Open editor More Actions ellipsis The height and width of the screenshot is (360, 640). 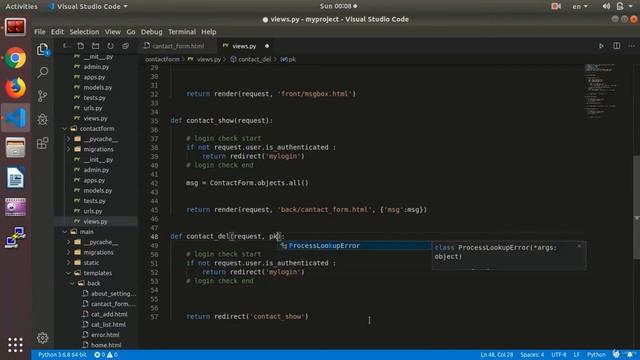[631, 46]
